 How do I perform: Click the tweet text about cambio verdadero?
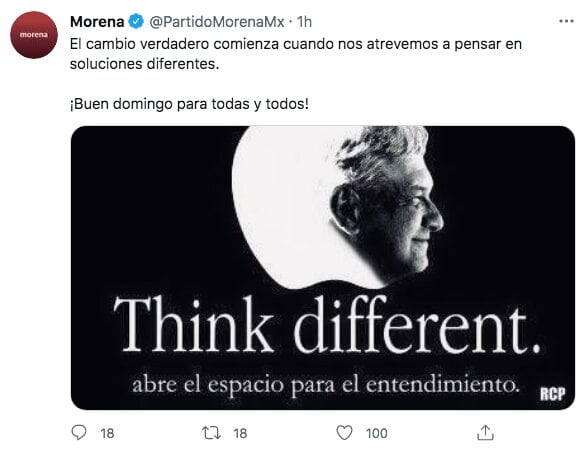pyautogui.click(x=296, y=54)
